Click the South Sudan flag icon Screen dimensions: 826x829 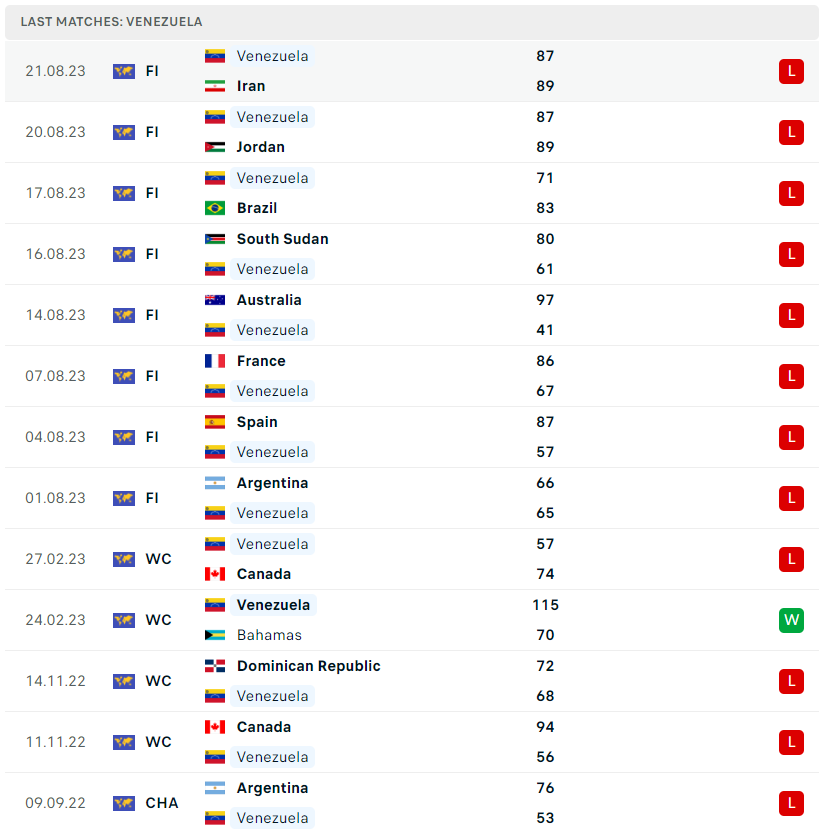pyautogui.click(x=215, y=239)
